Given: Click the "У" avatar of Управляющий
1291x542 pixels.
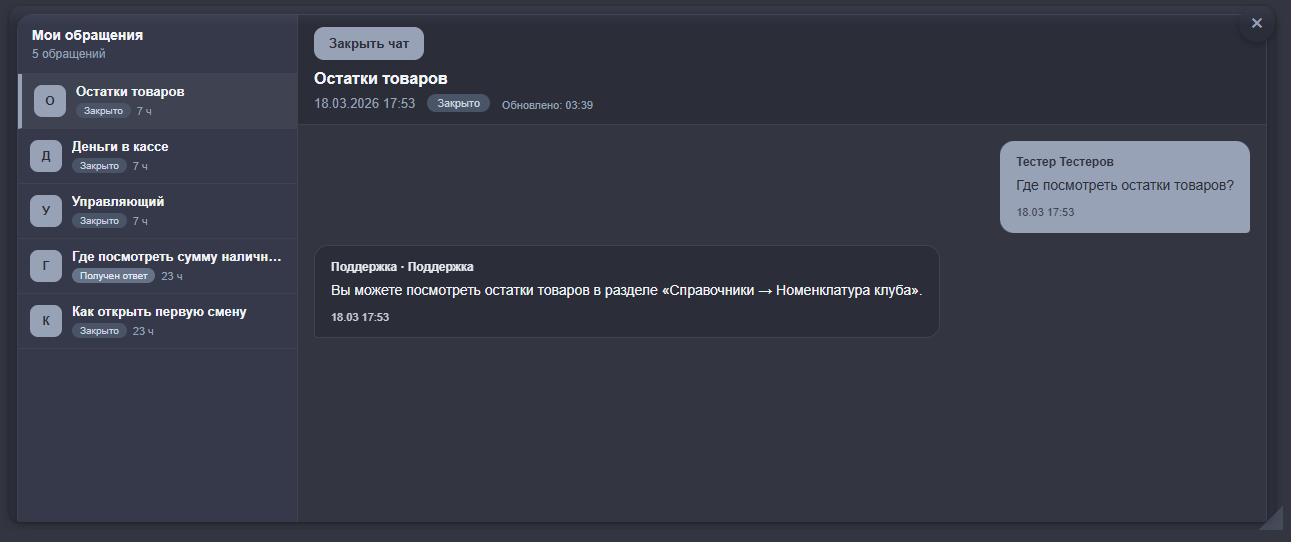Looking at the screenshot, I should 46,211.
